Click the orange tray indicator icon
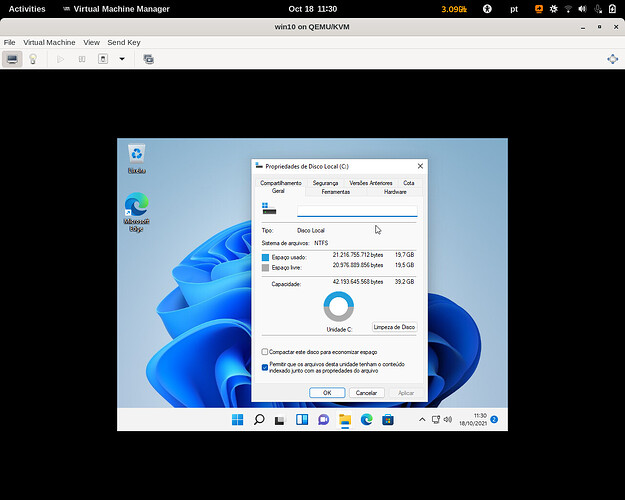Screen dimensions: 625x500 pos(539,9)
